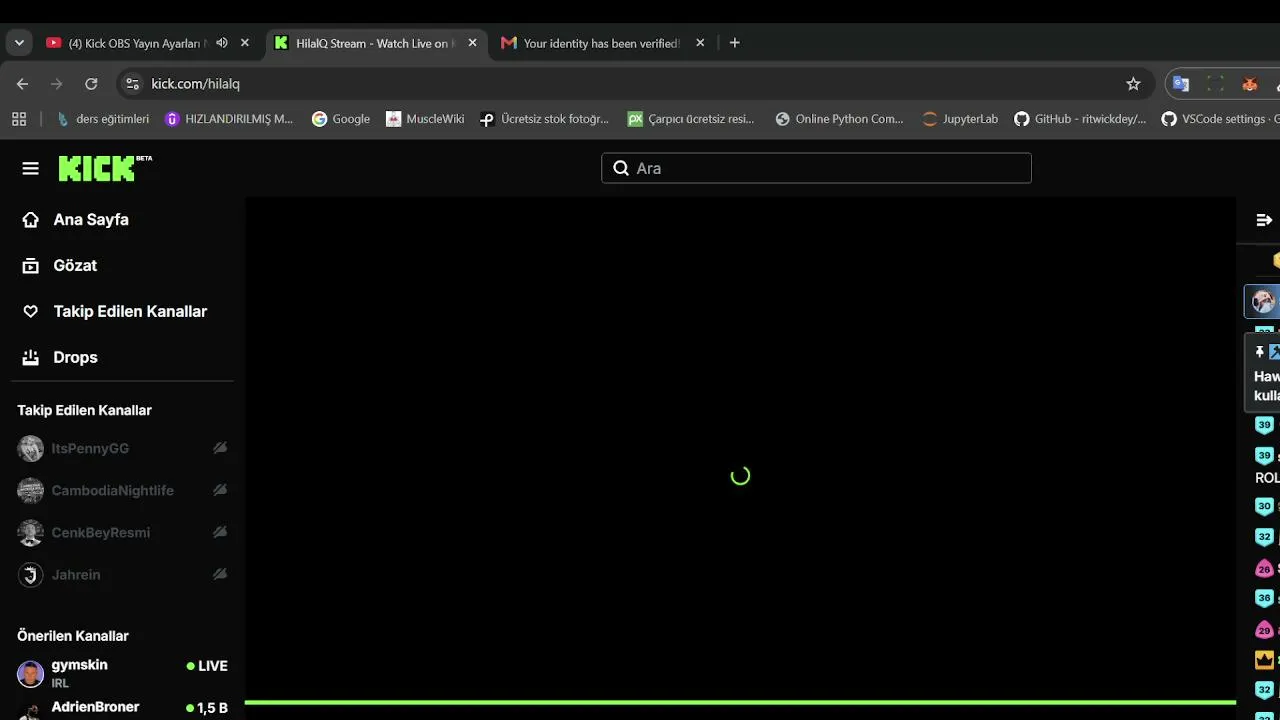Click the heart icon beside Takip Edilen Kanallar

tap(31, 311)
